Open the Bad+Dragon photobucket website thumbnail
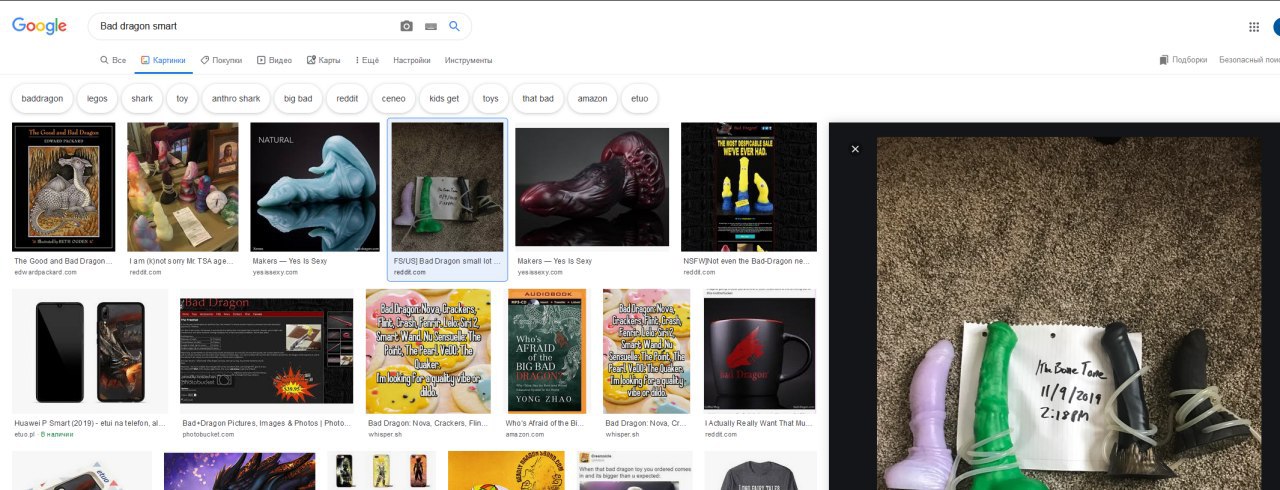The width and height of the screenshot is (1280, 490). (x=267, y=352)
